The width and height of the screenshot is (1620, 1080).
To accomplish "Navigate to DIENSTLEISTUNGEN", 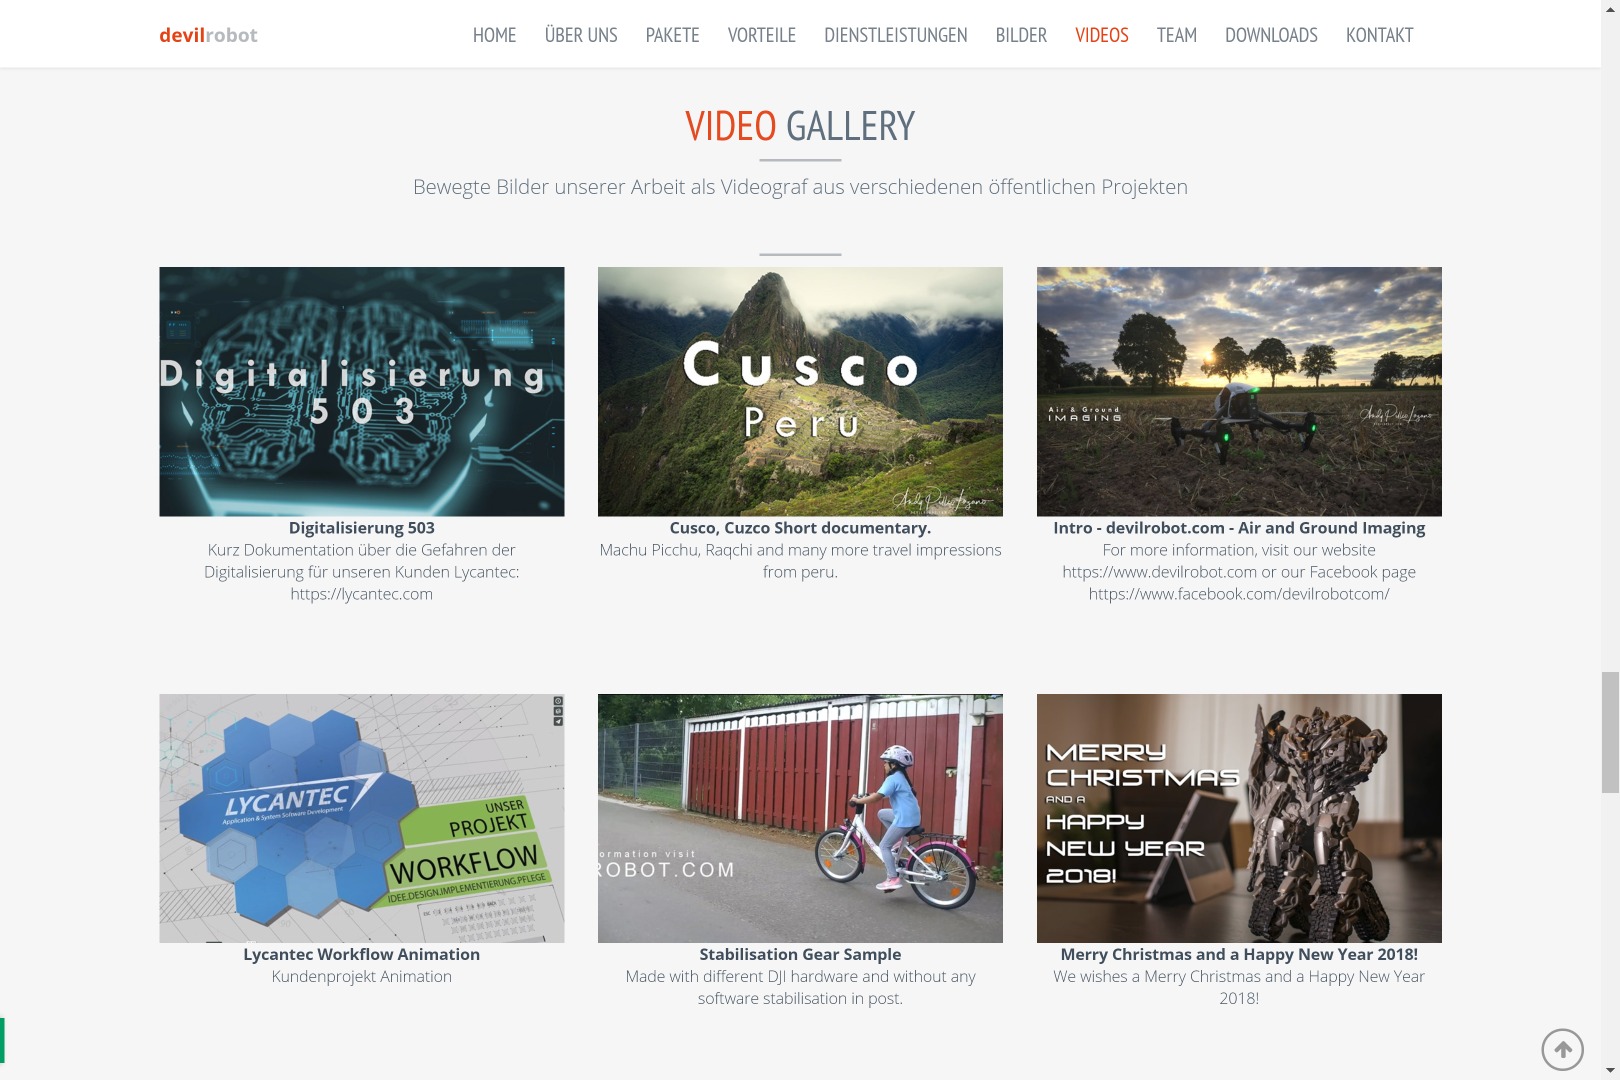I will (896, 35).
